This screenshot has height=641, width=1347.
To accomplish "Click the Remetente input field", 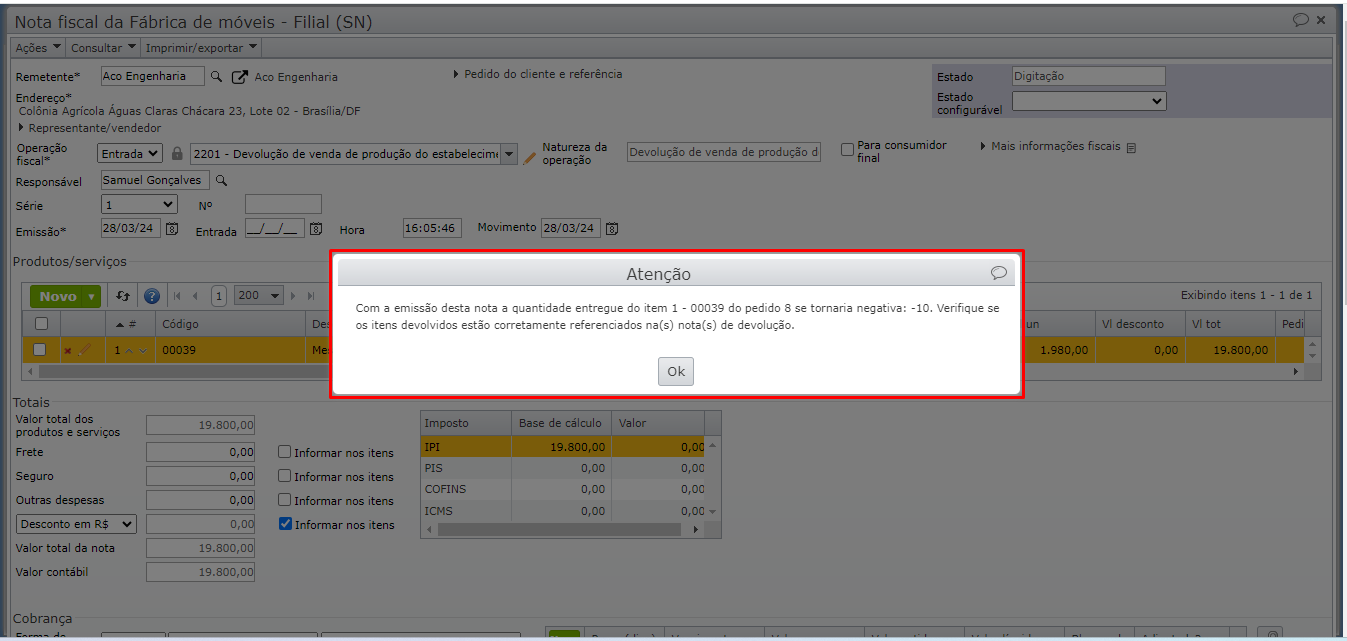I will click(153, 76).
